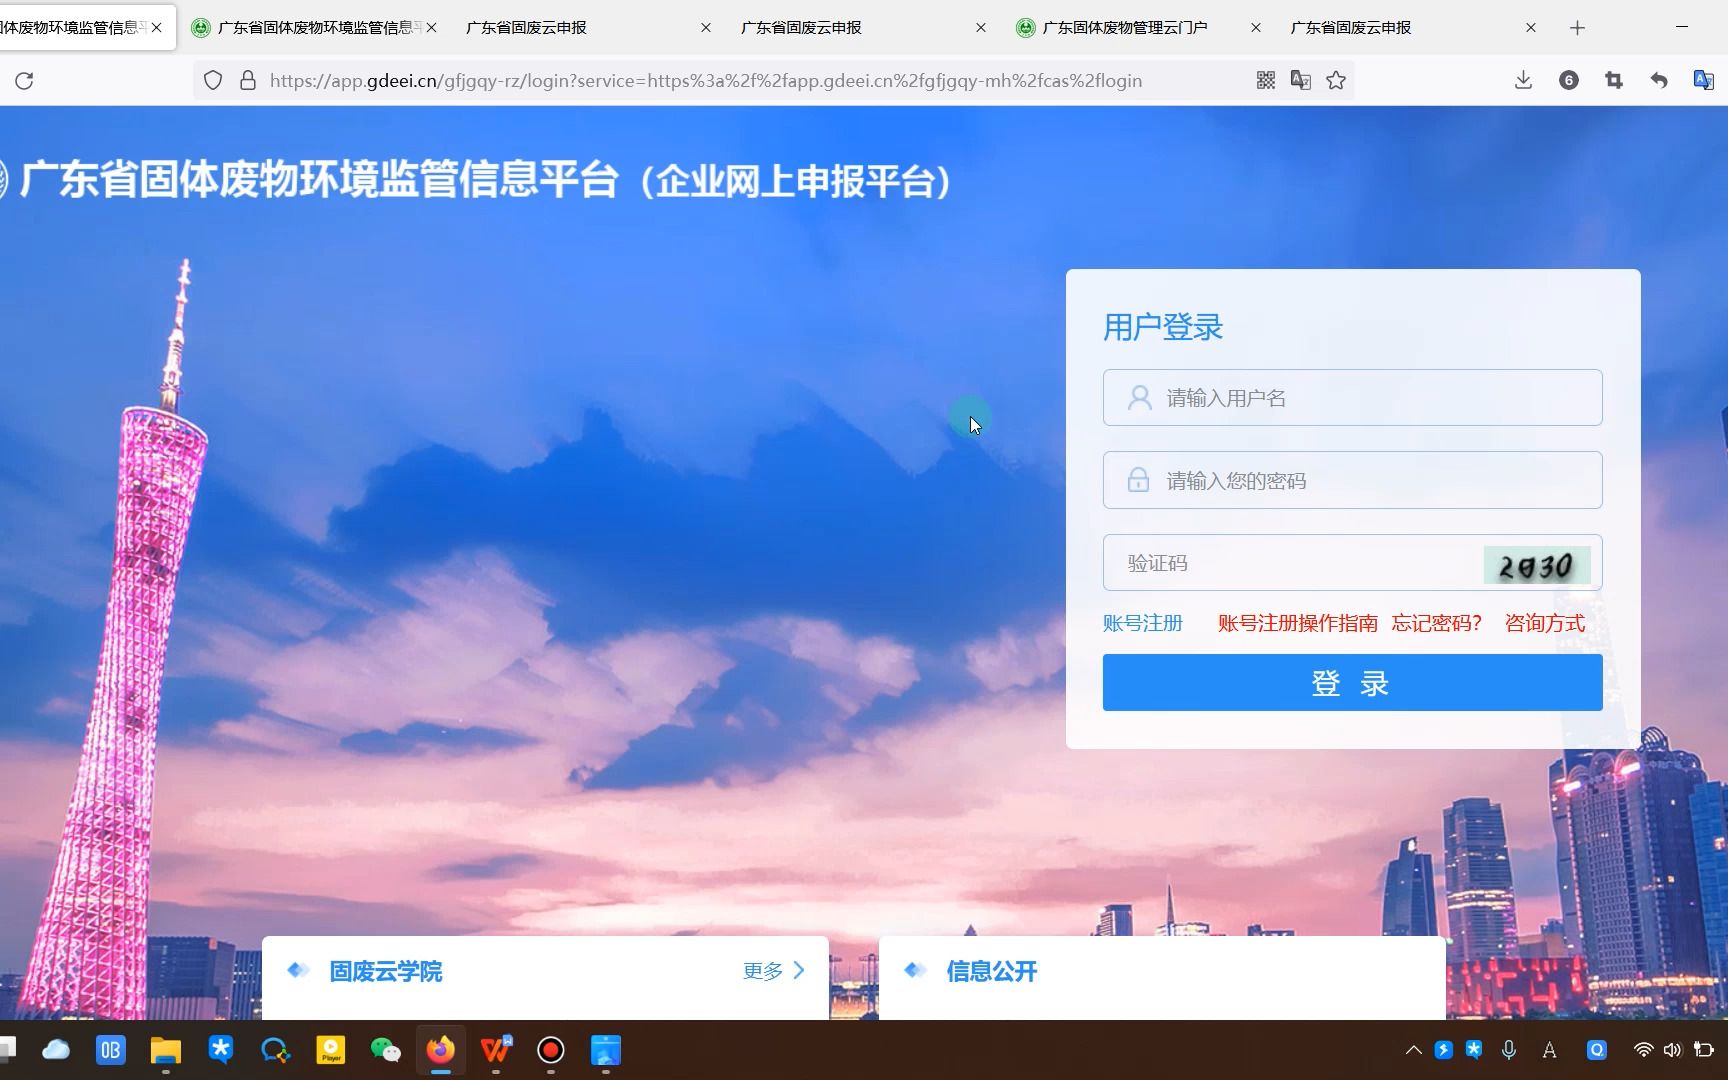The width and height of the screenshot is (1728, 1080).
Task: Reload the current page
Action: [x=24, y=81]
